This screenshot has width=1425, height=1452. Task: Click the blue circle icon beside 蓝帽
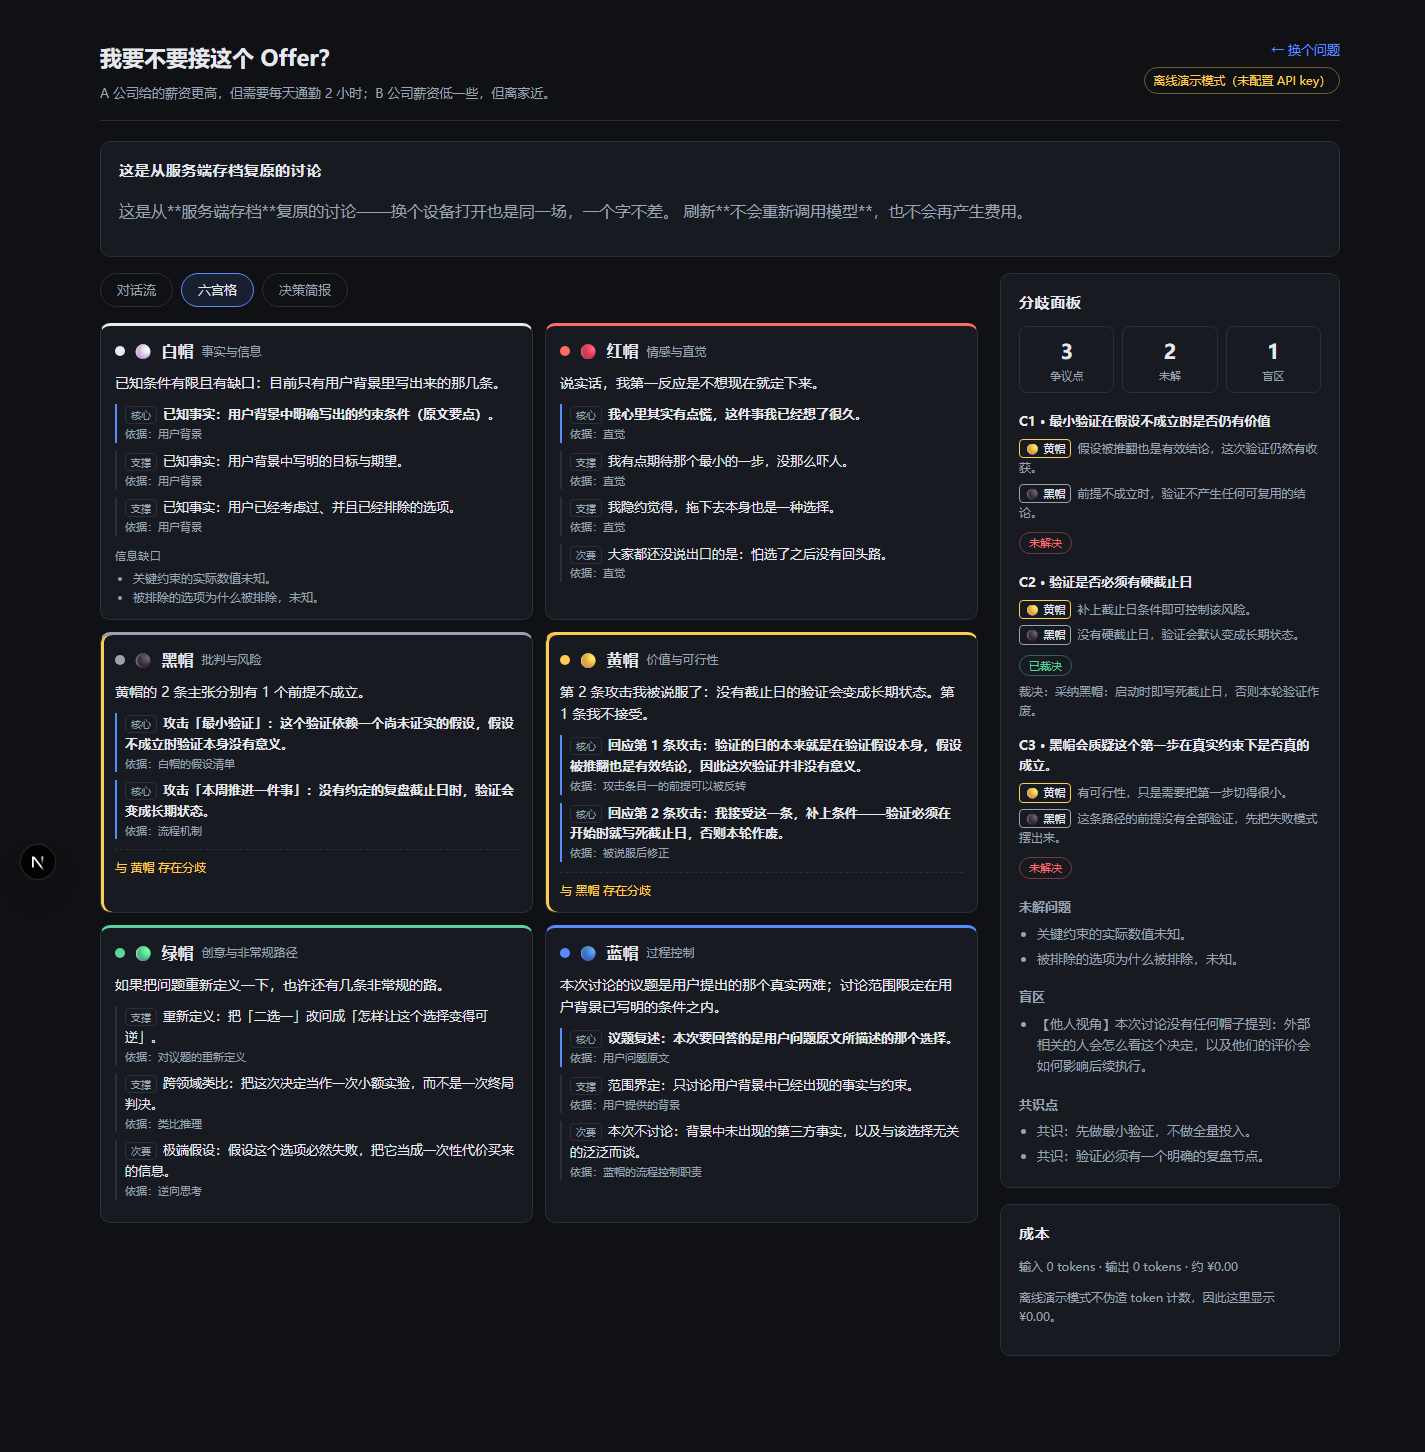pos(588,953)
